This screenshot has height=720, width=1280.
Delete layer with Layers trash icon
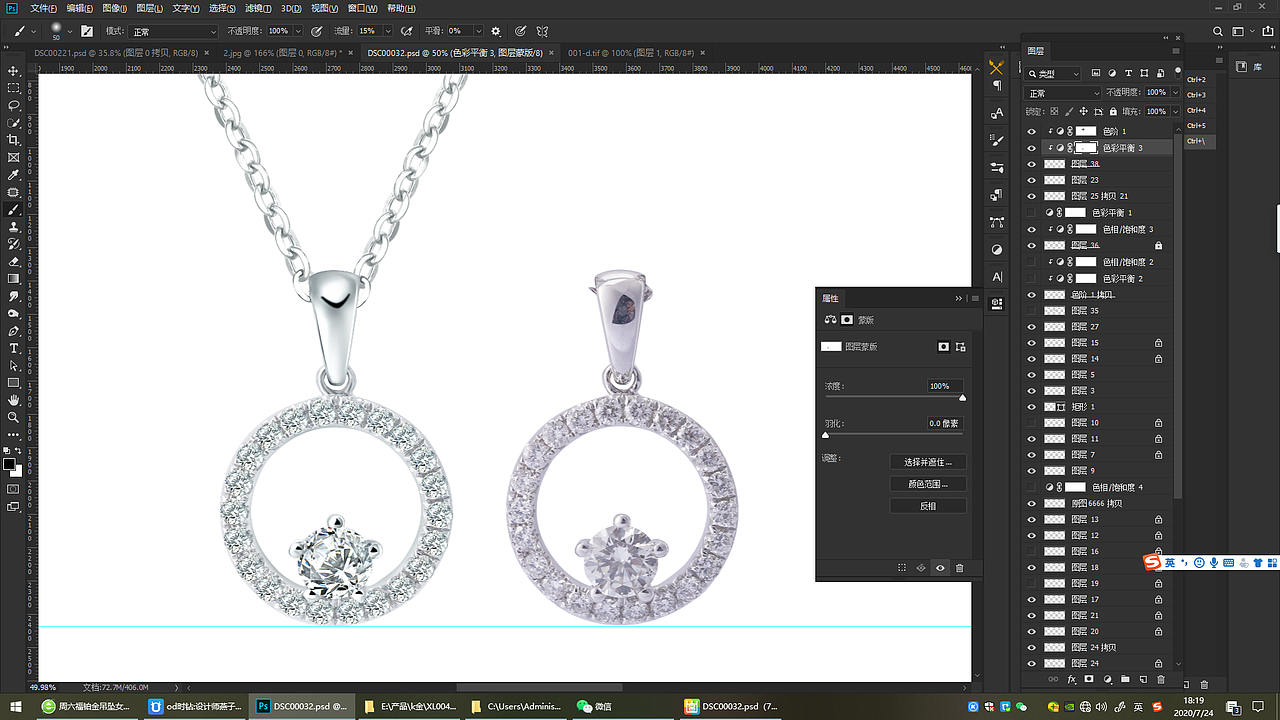[1161, 679]
